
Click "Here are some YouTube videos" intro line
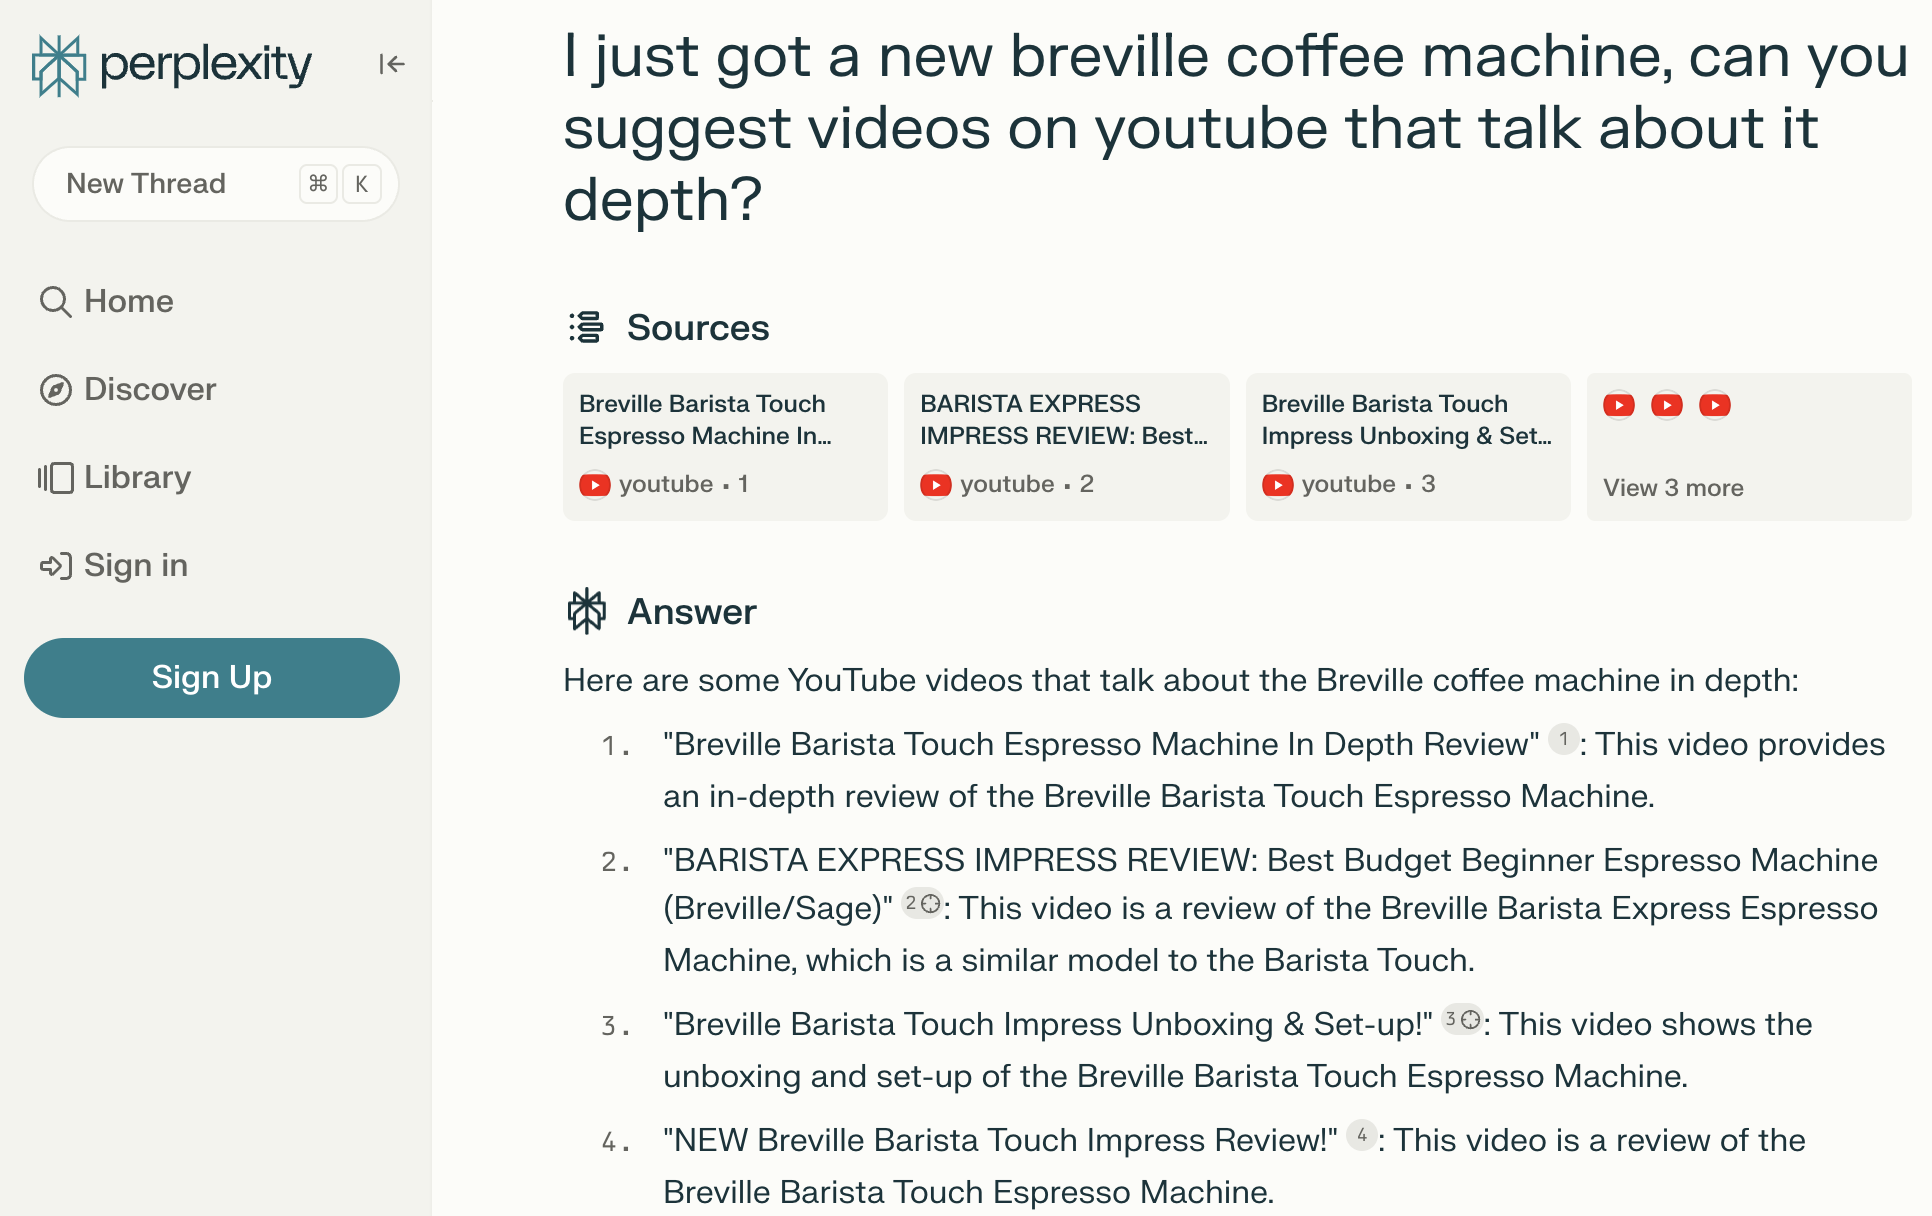[x=1181, y=680]
